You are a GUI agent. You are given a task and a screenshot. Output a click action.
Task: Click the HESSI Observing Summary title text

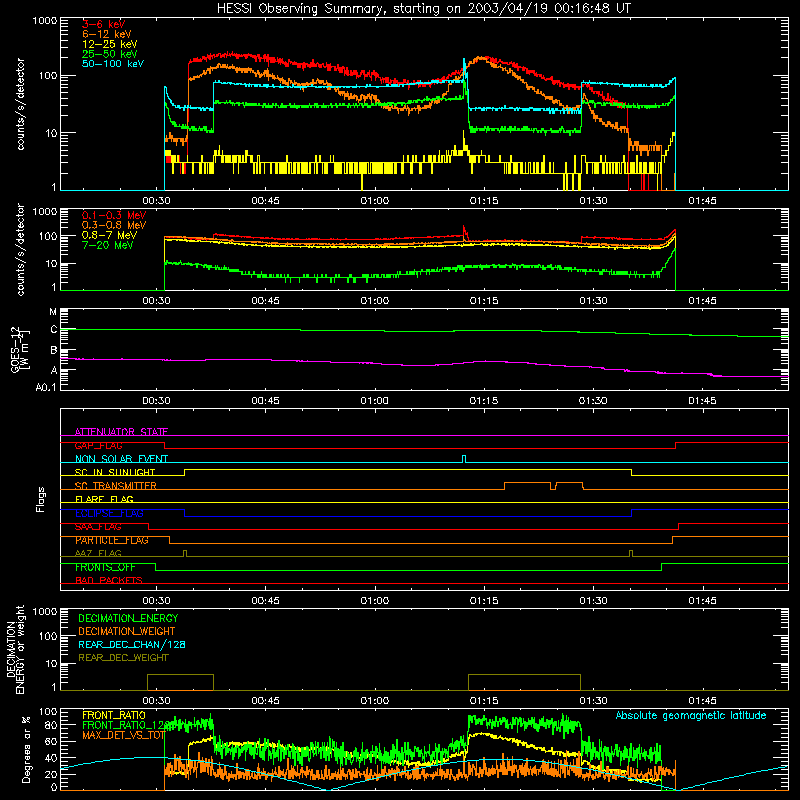pos(423,9)
